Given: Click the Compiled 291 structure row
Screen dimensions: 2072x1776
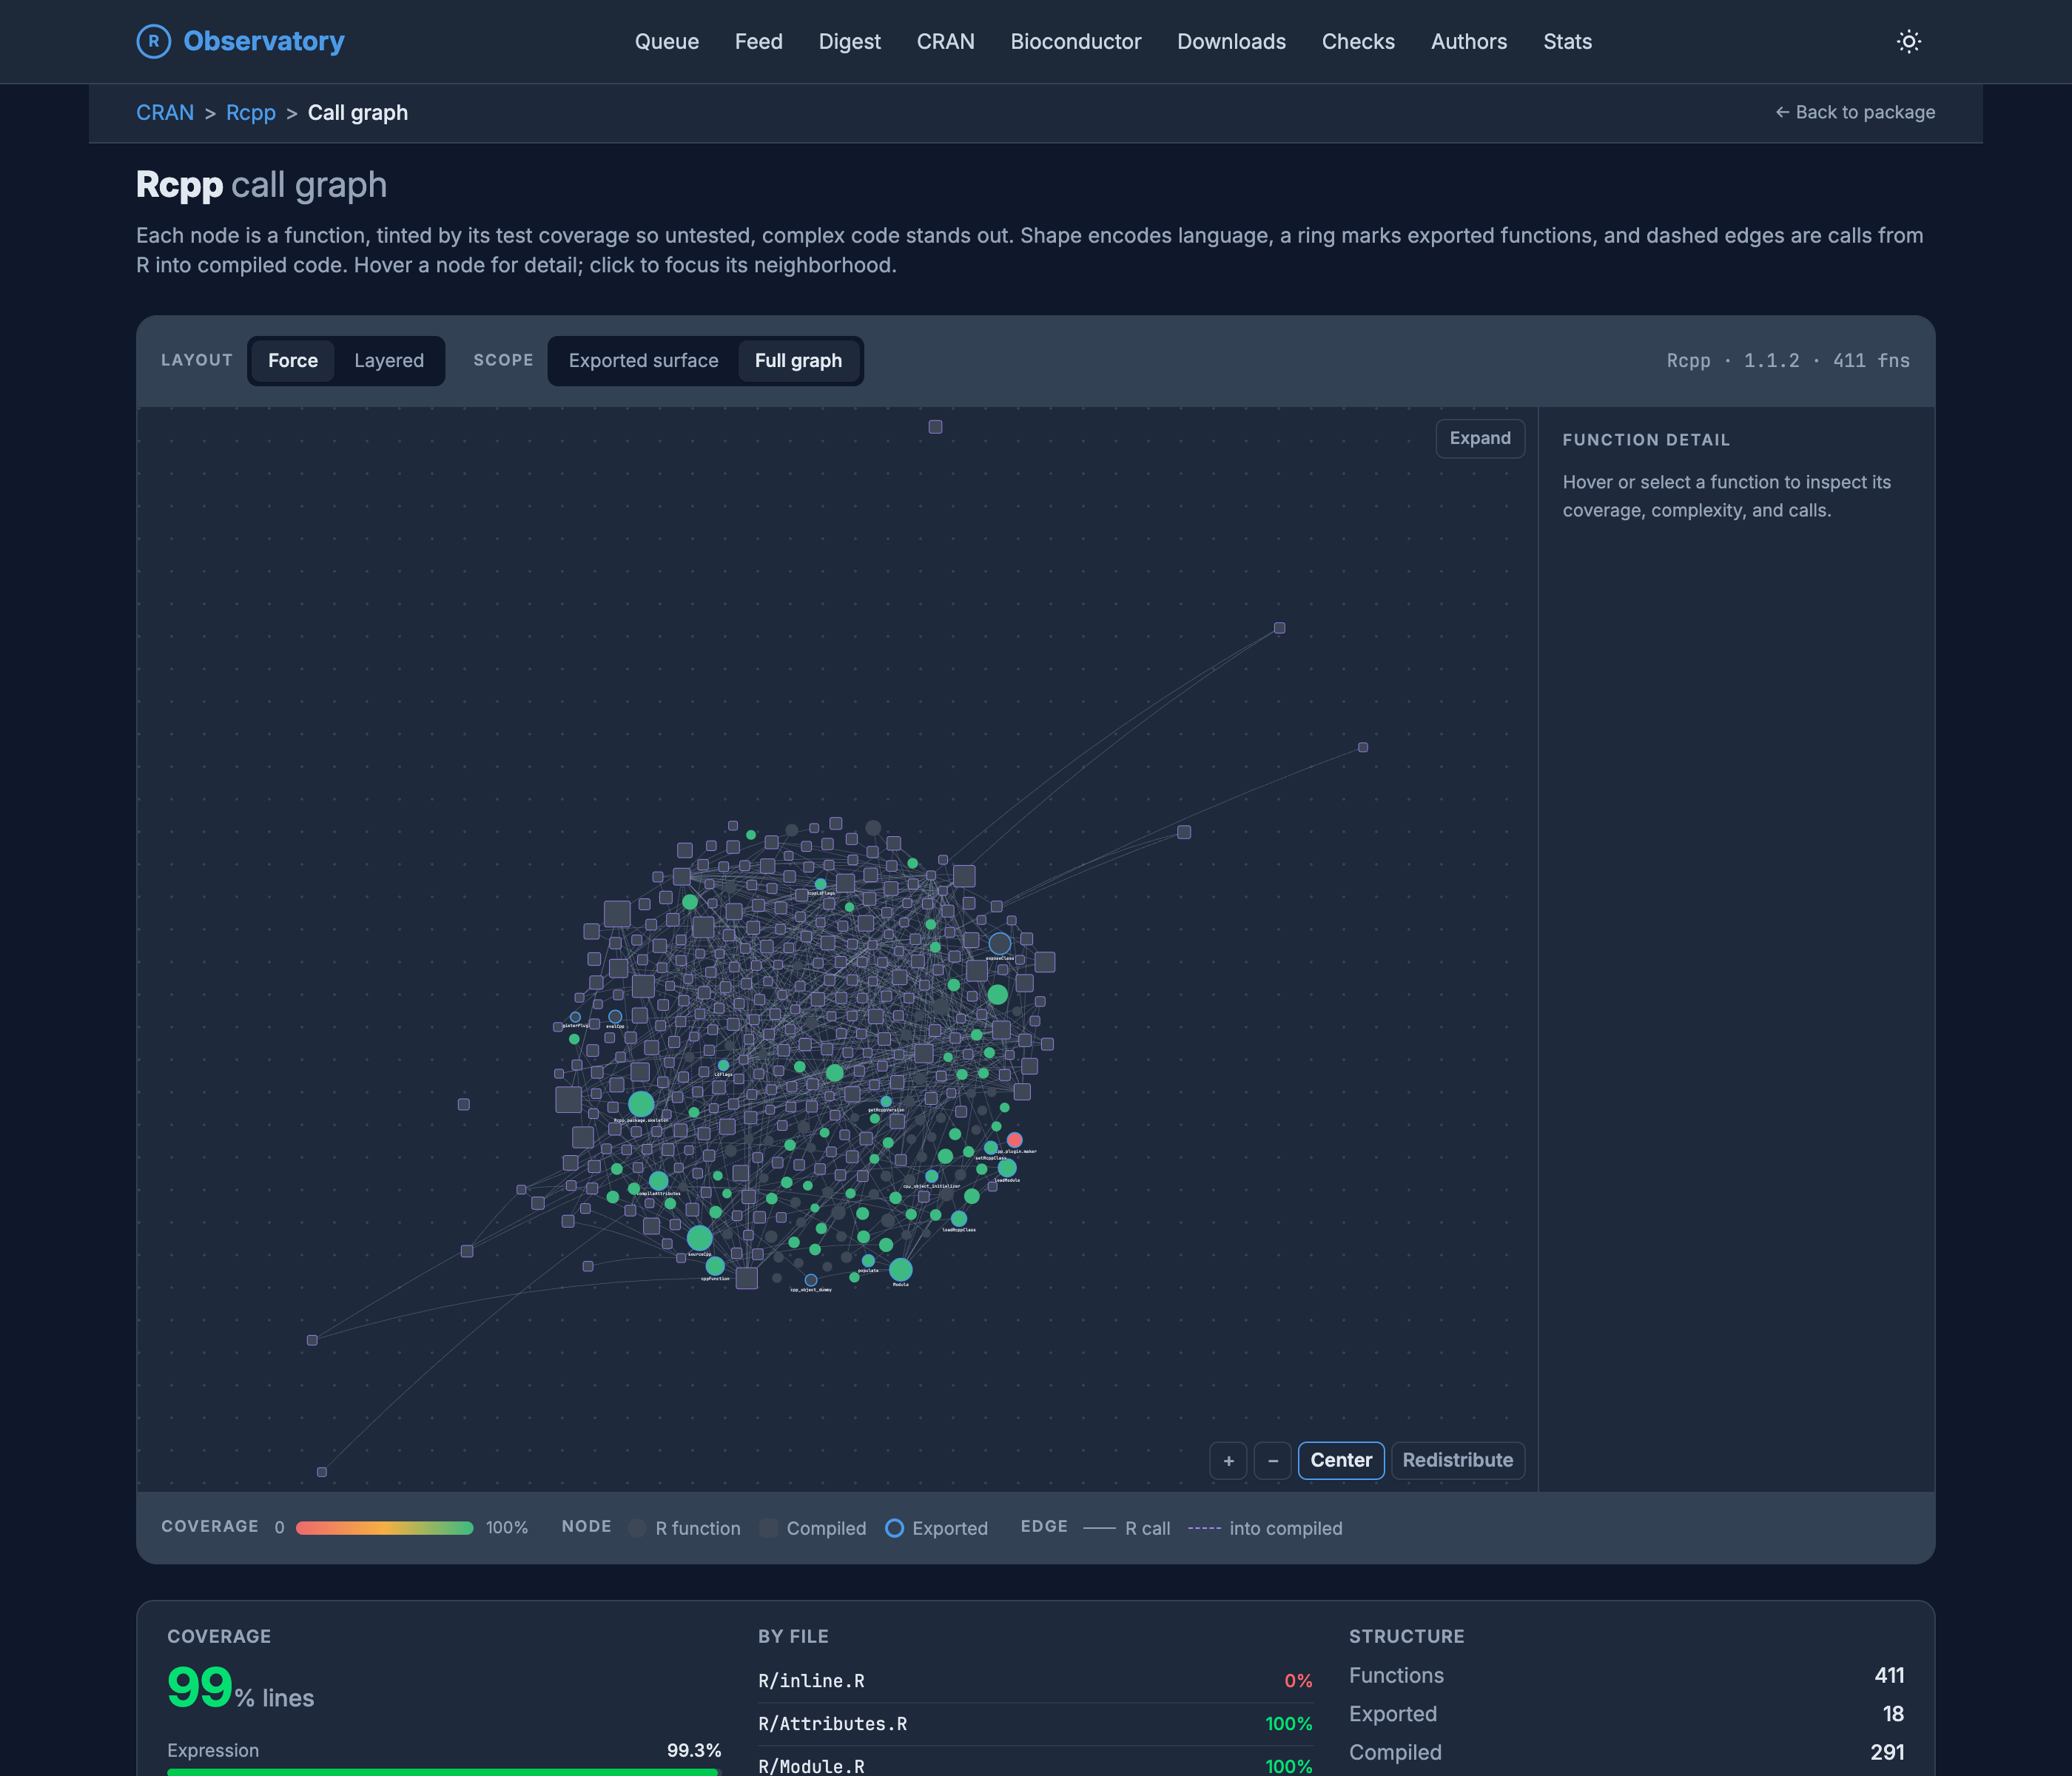Looking at the screenshot, I should [1626, 1752].
